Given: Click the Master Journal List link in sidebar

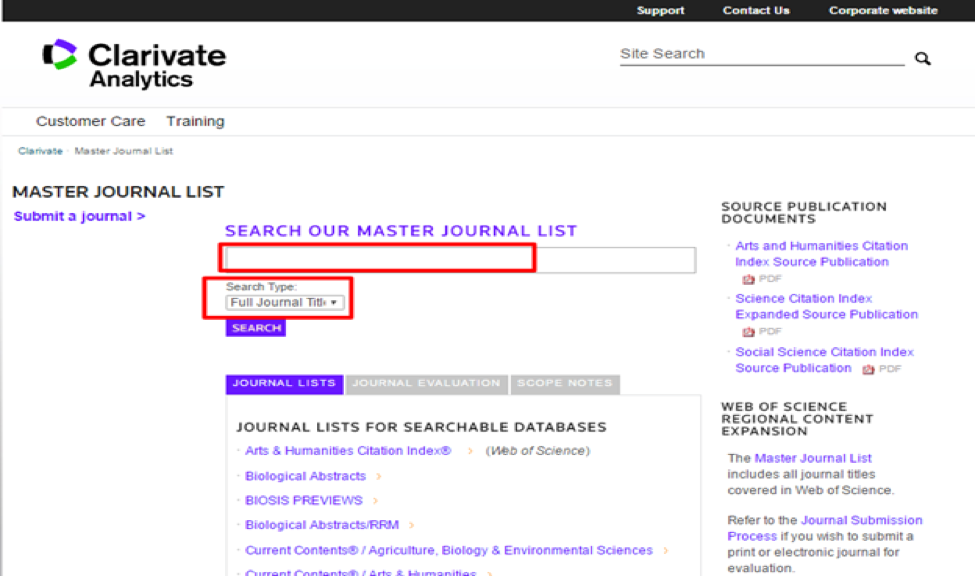Looking at the screenshot, I should (813, 458).
